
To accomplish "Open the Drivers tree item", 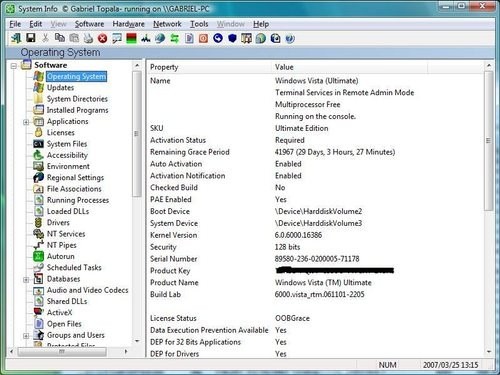I will tap(58, 223).
